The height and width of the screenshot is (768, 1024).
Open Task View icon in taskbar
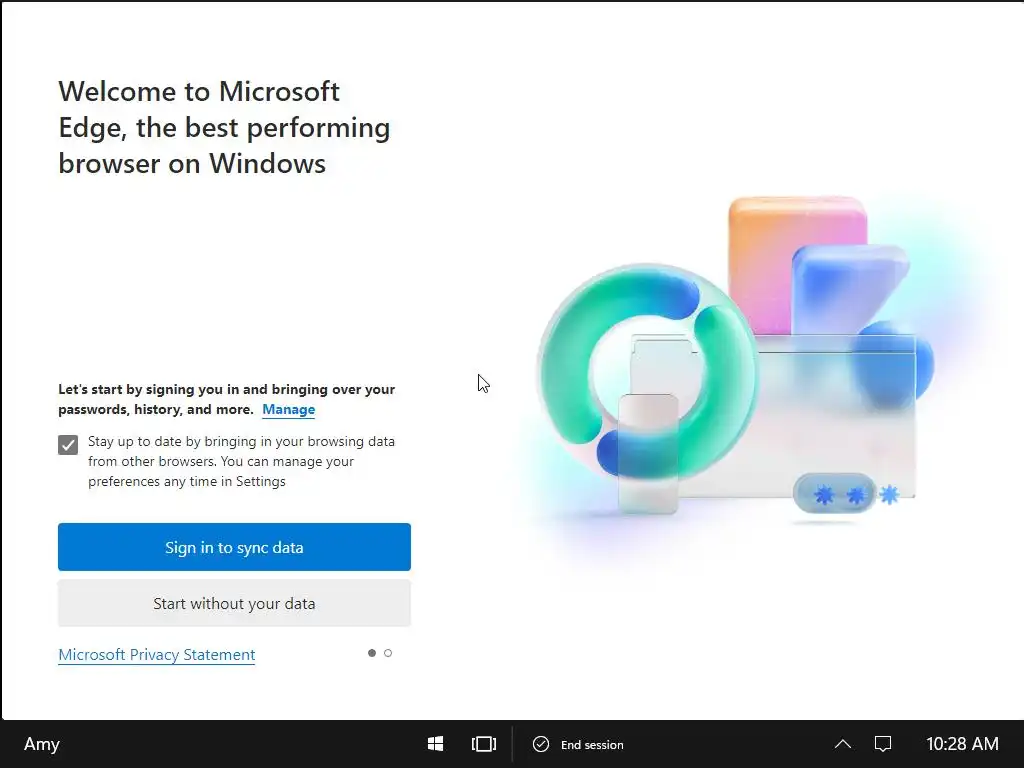[484, 744]
